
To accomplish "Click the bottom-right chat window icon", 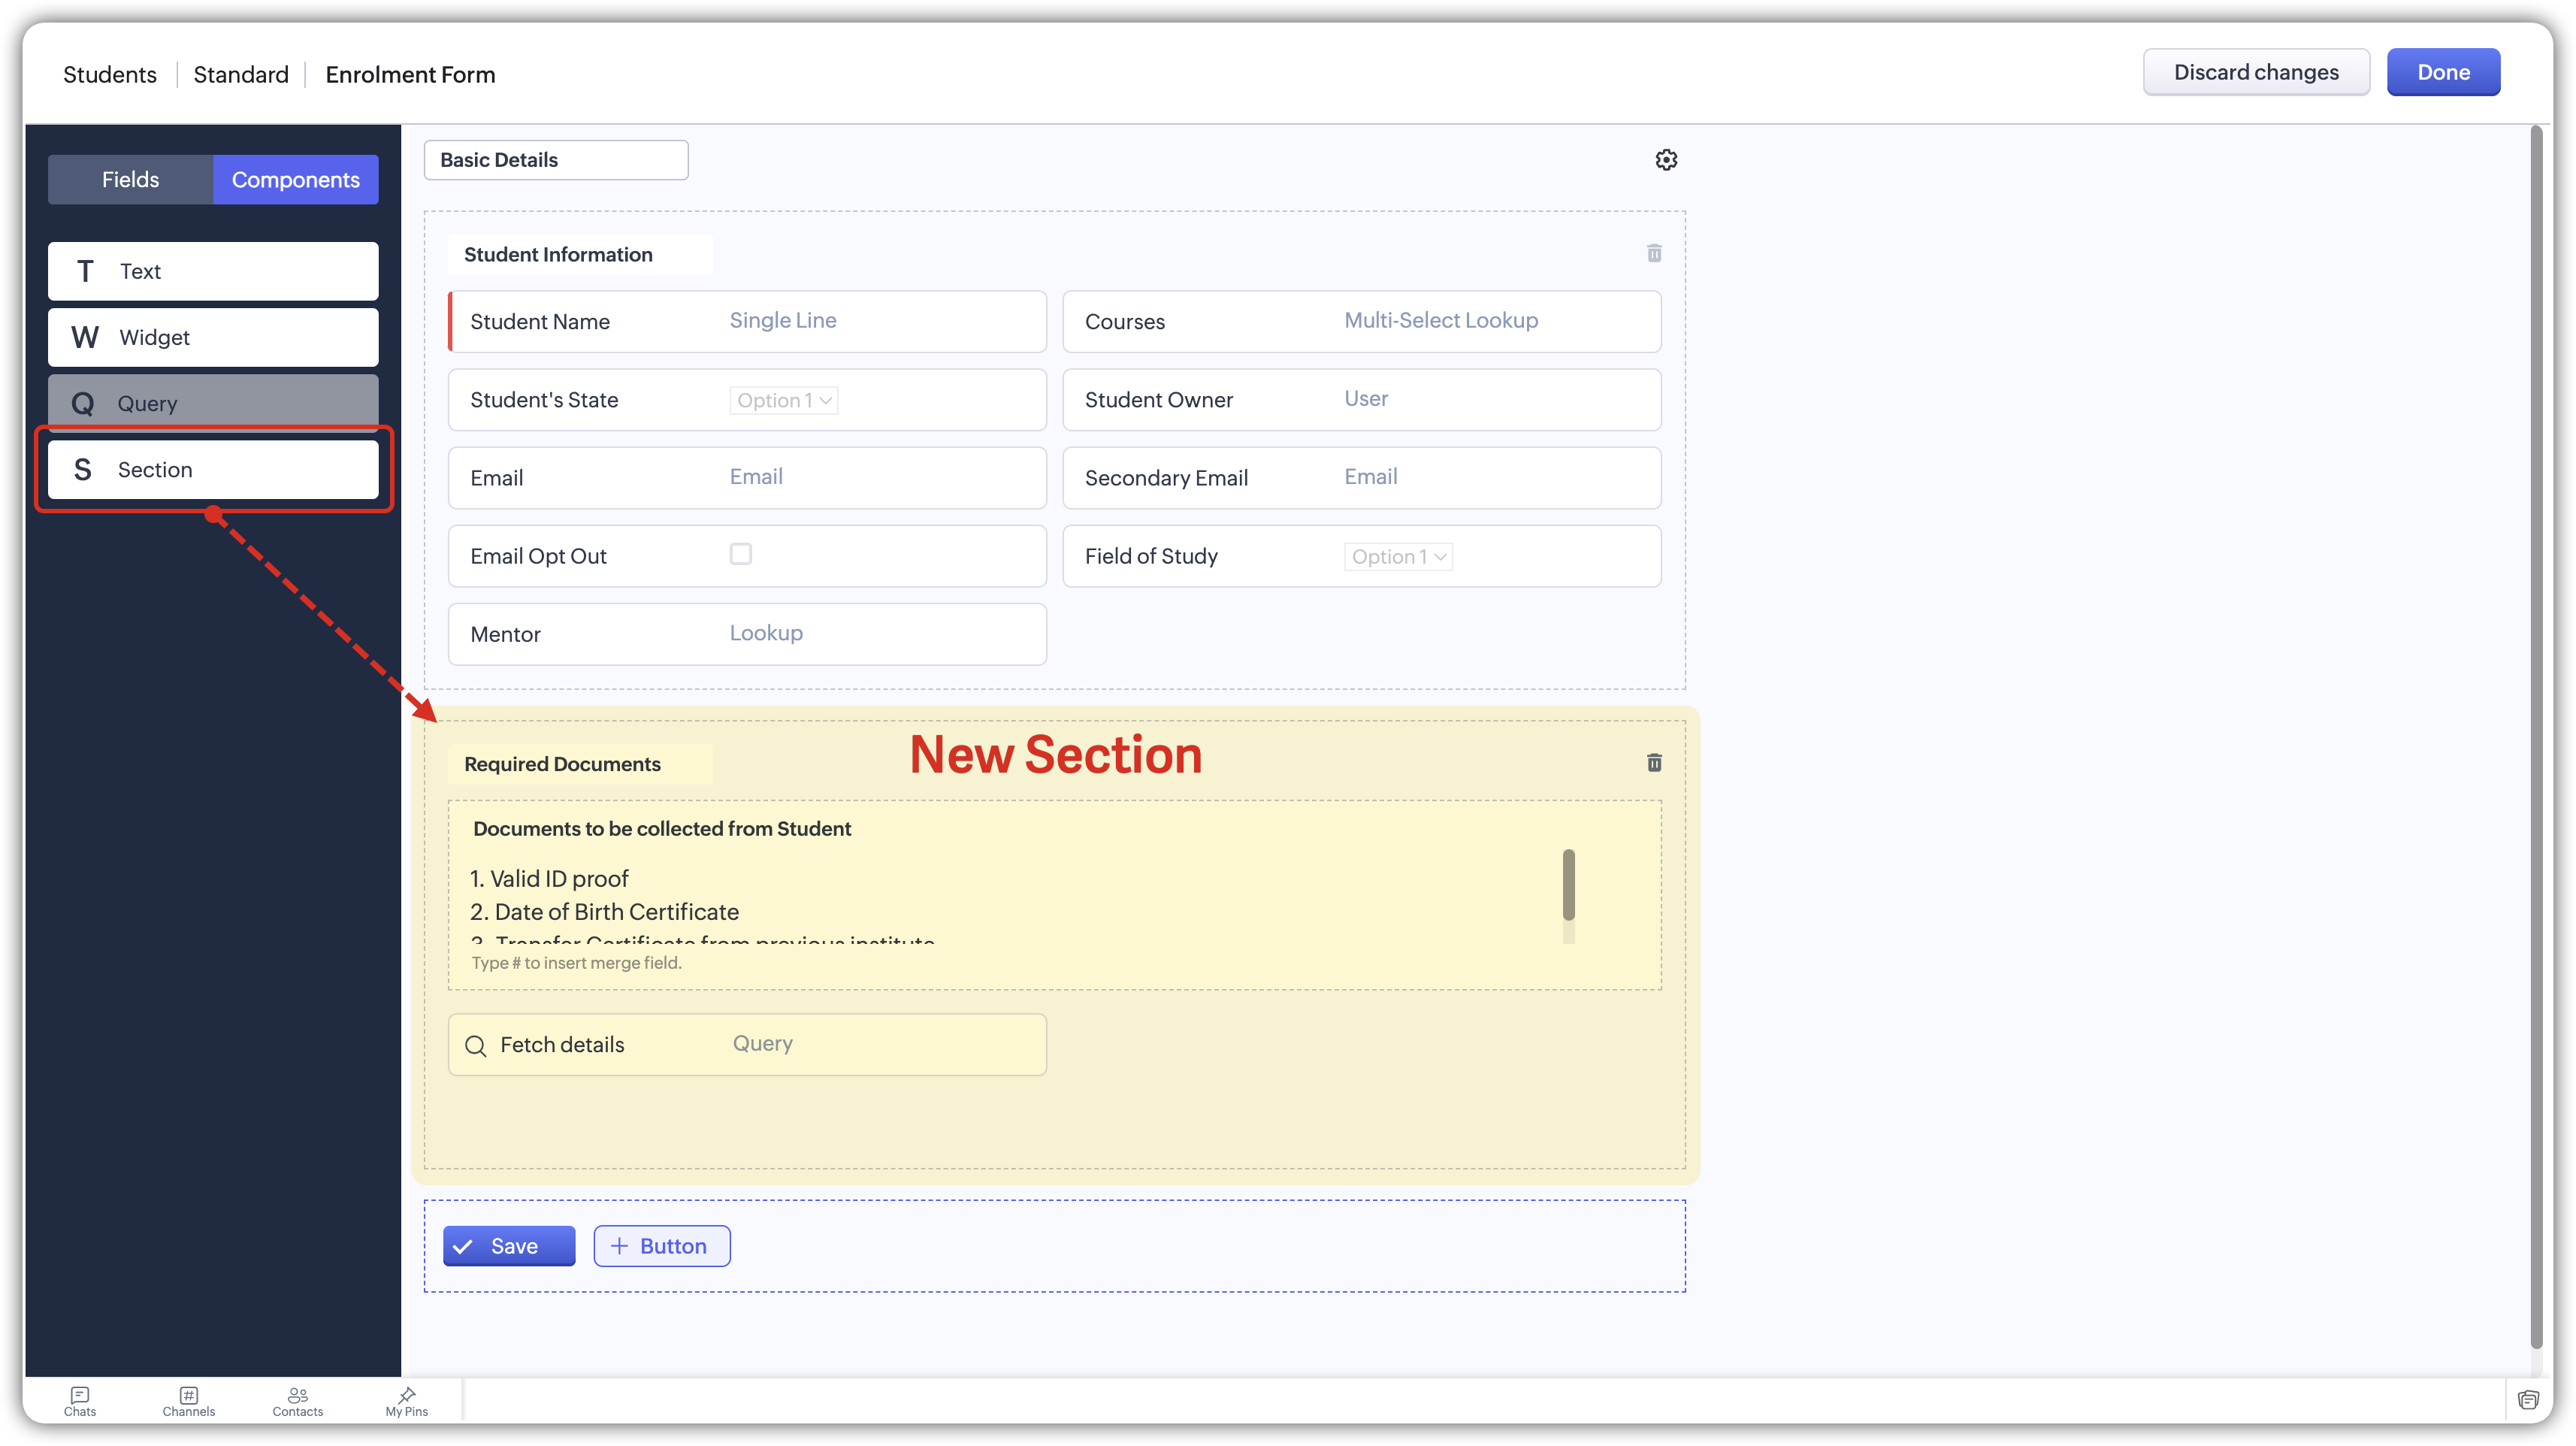I will click(2529, 1399).
